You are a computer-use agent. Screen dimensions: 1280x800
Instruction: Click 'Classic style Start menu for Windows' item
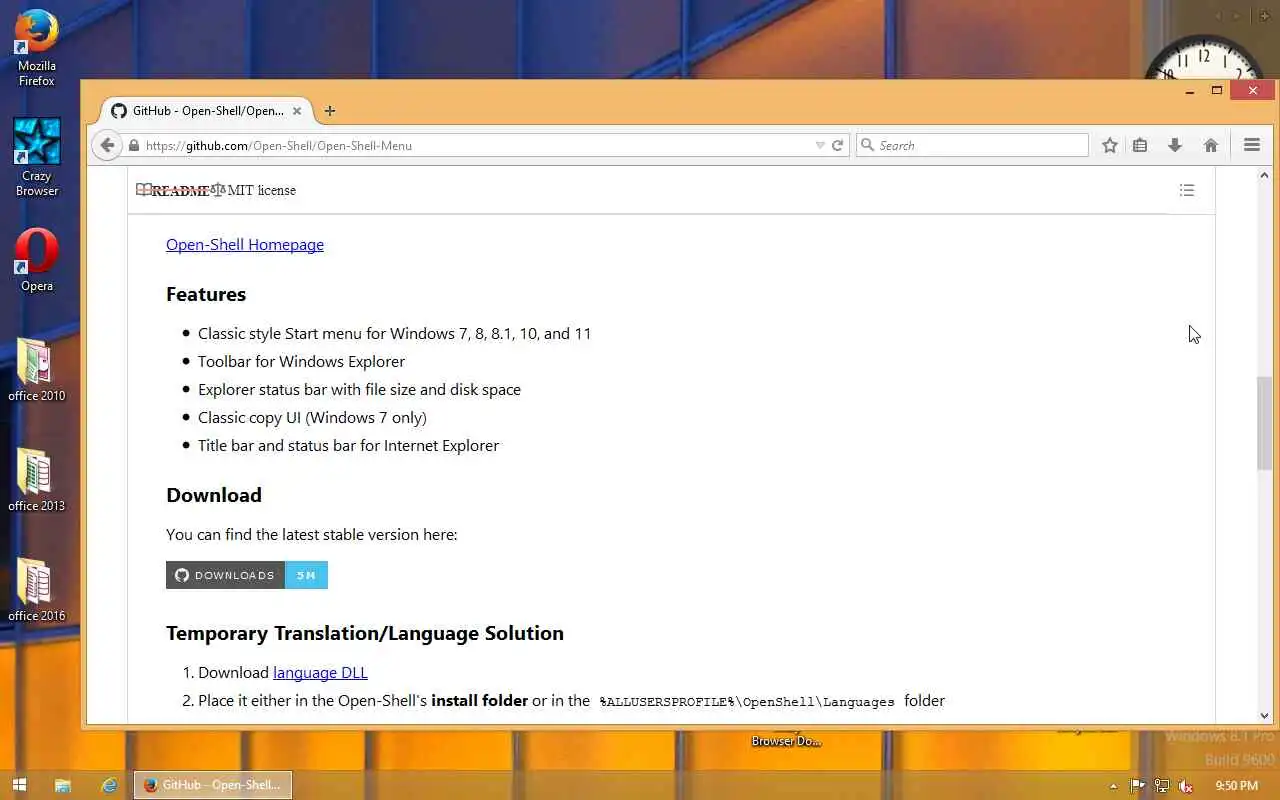(394, 333)
